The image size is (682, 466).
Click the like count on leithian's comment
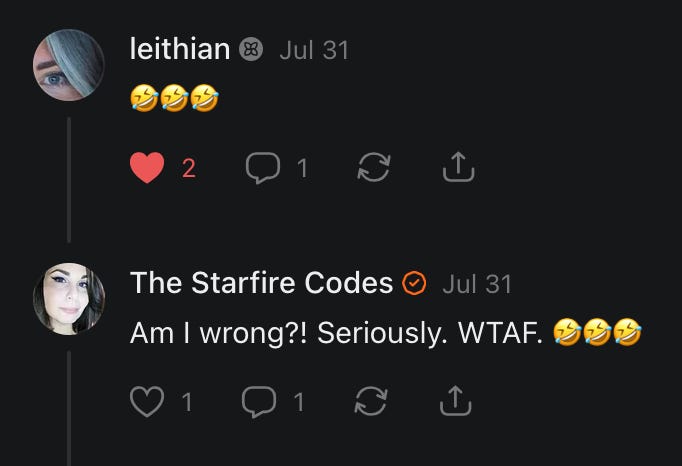(189, 168)
